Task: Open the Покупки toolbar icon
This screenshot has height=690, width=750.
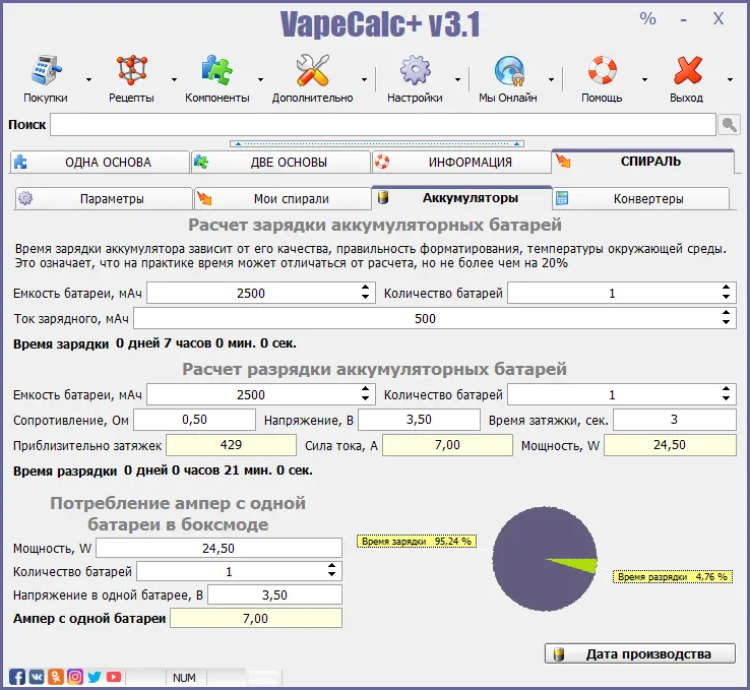Action: click(45, 73)
